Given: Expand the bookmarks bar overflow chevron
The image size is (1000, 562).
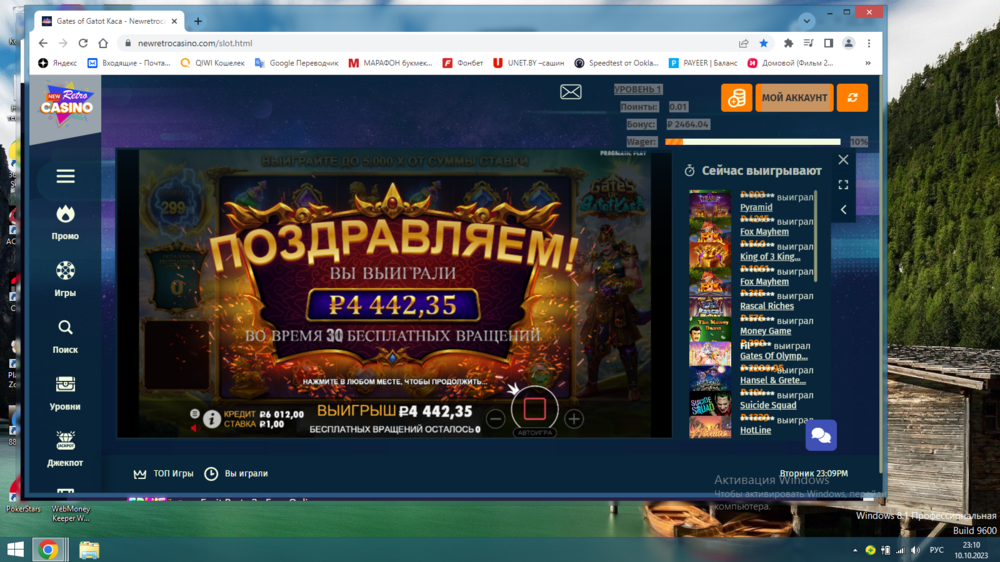Looking at the screenshot, I should (868, 63).
